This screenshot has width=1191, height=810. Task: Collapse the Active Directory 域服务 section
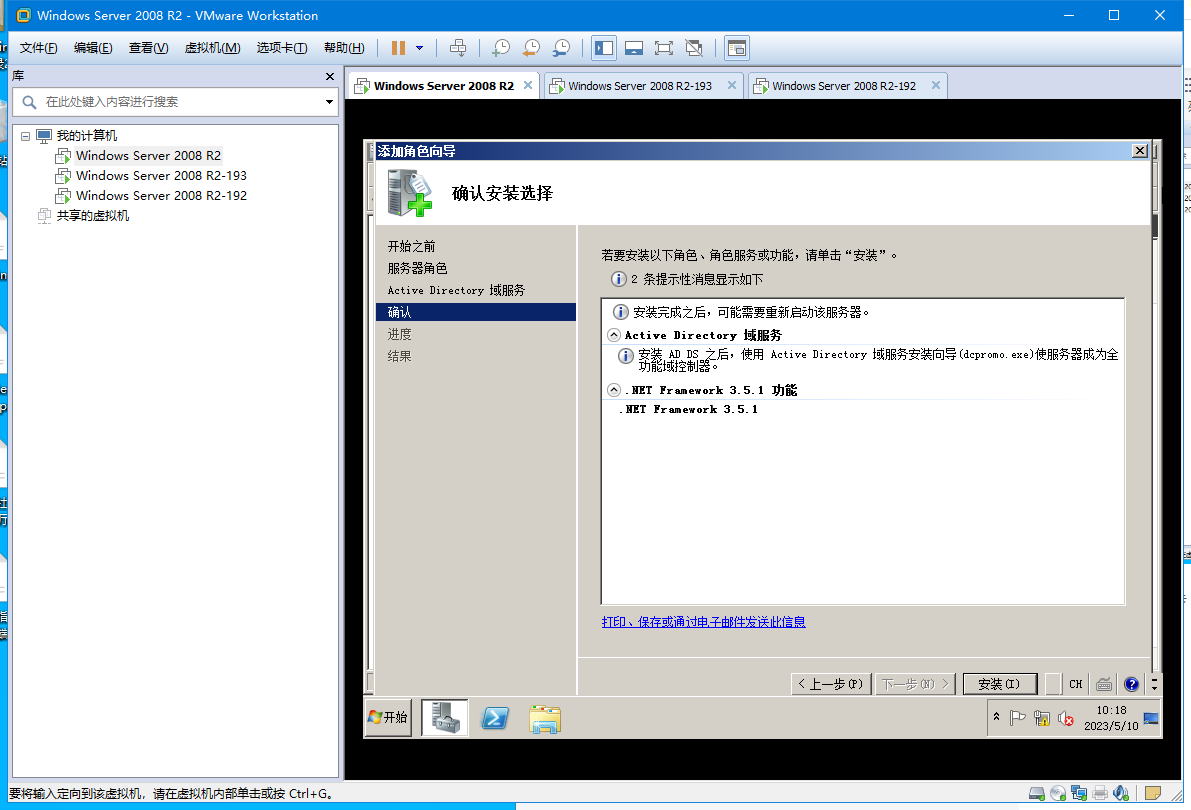(x=614, y=335)
